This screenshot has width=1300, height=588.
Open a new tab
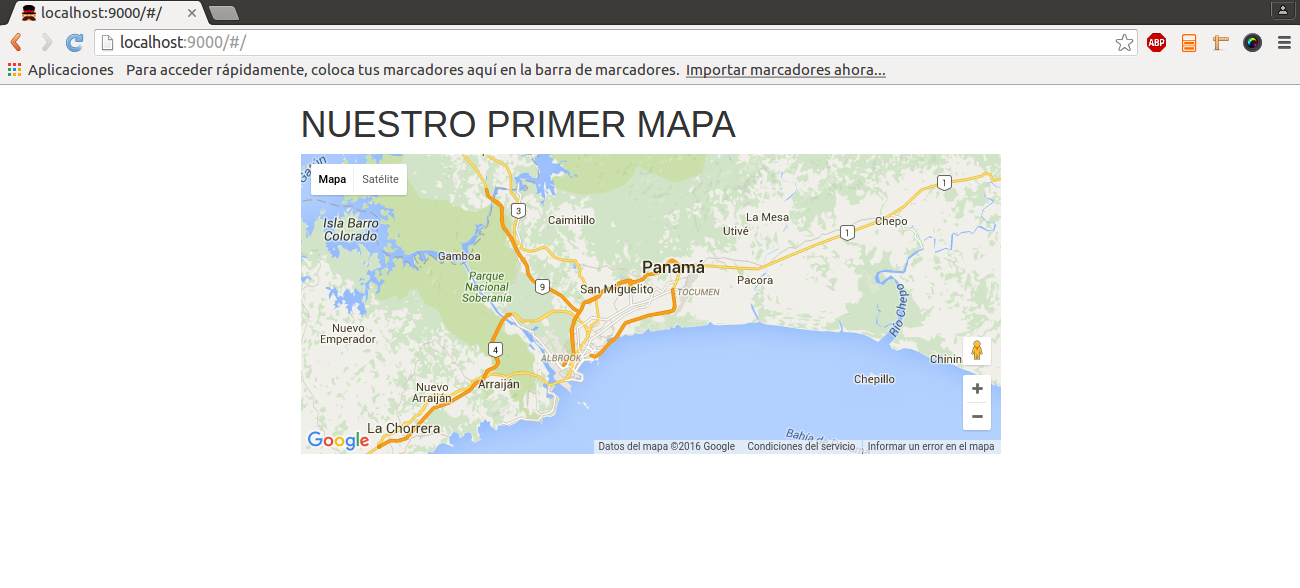tap(224, 13)
